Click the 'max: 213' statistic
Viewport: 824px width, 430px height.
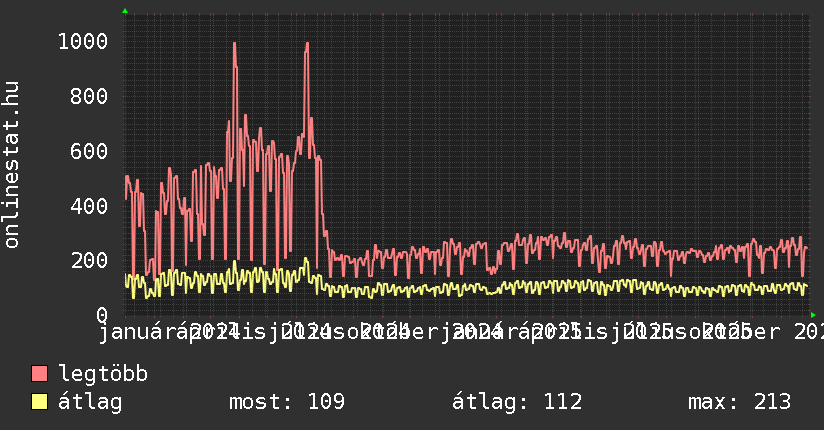(x=739, y=402)
